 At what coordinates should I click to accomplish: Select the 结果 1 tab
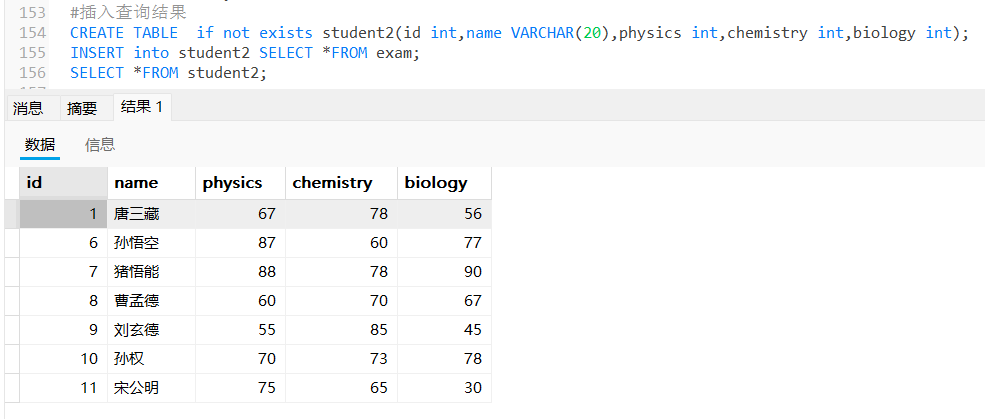pyautogui.click(x=142, y=107)
